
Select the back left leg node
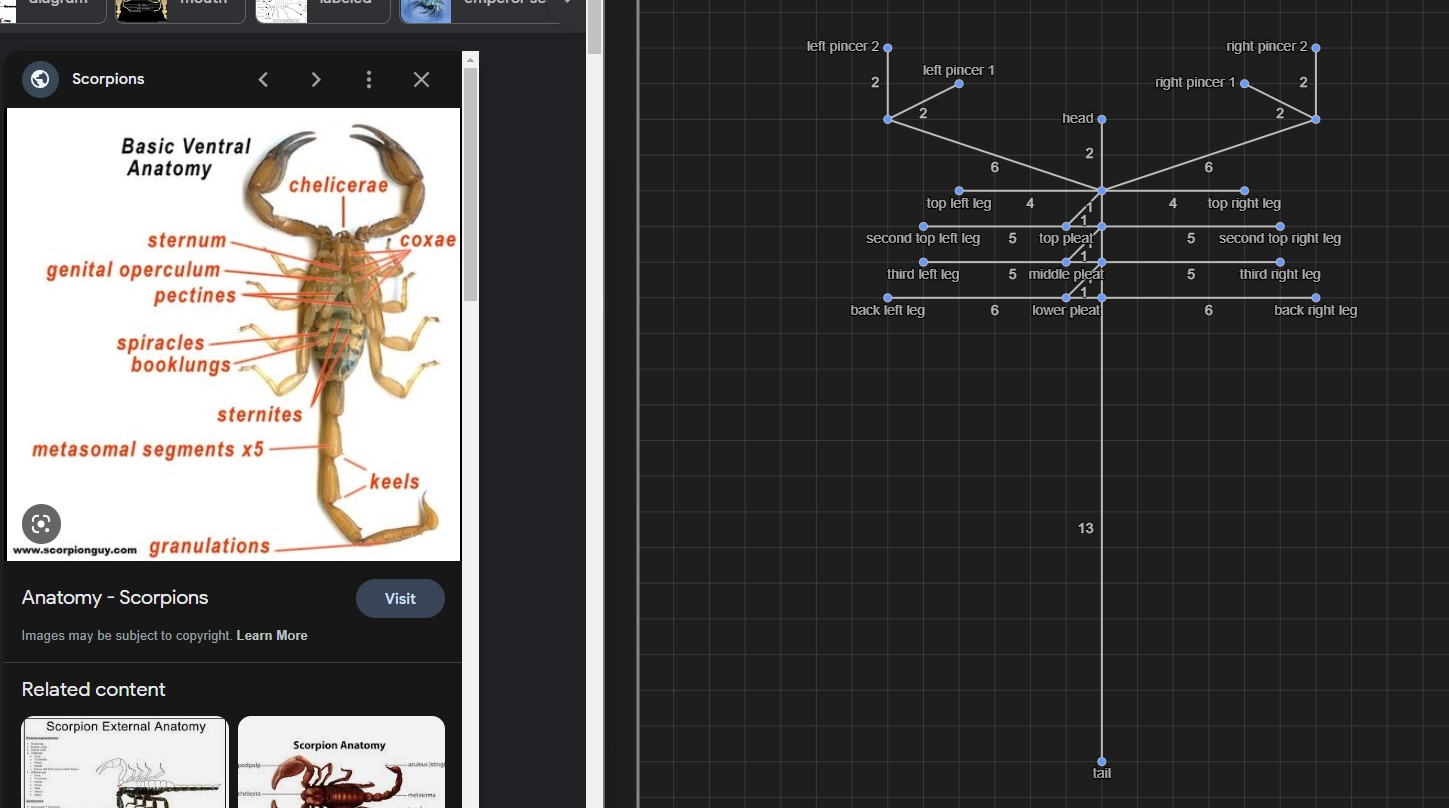click(887, 297)
